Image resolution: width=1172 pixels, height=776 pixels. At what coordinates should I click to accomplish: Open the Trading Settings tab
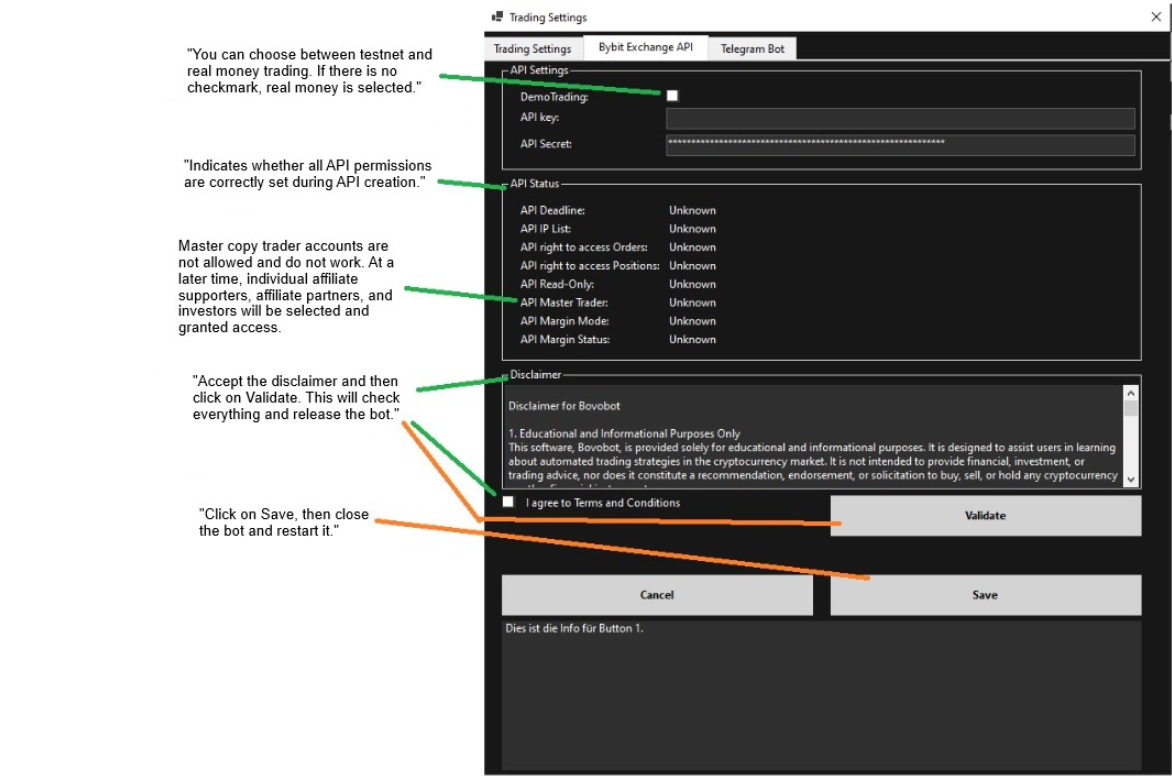pyautogui.click(x=531, y=48)
